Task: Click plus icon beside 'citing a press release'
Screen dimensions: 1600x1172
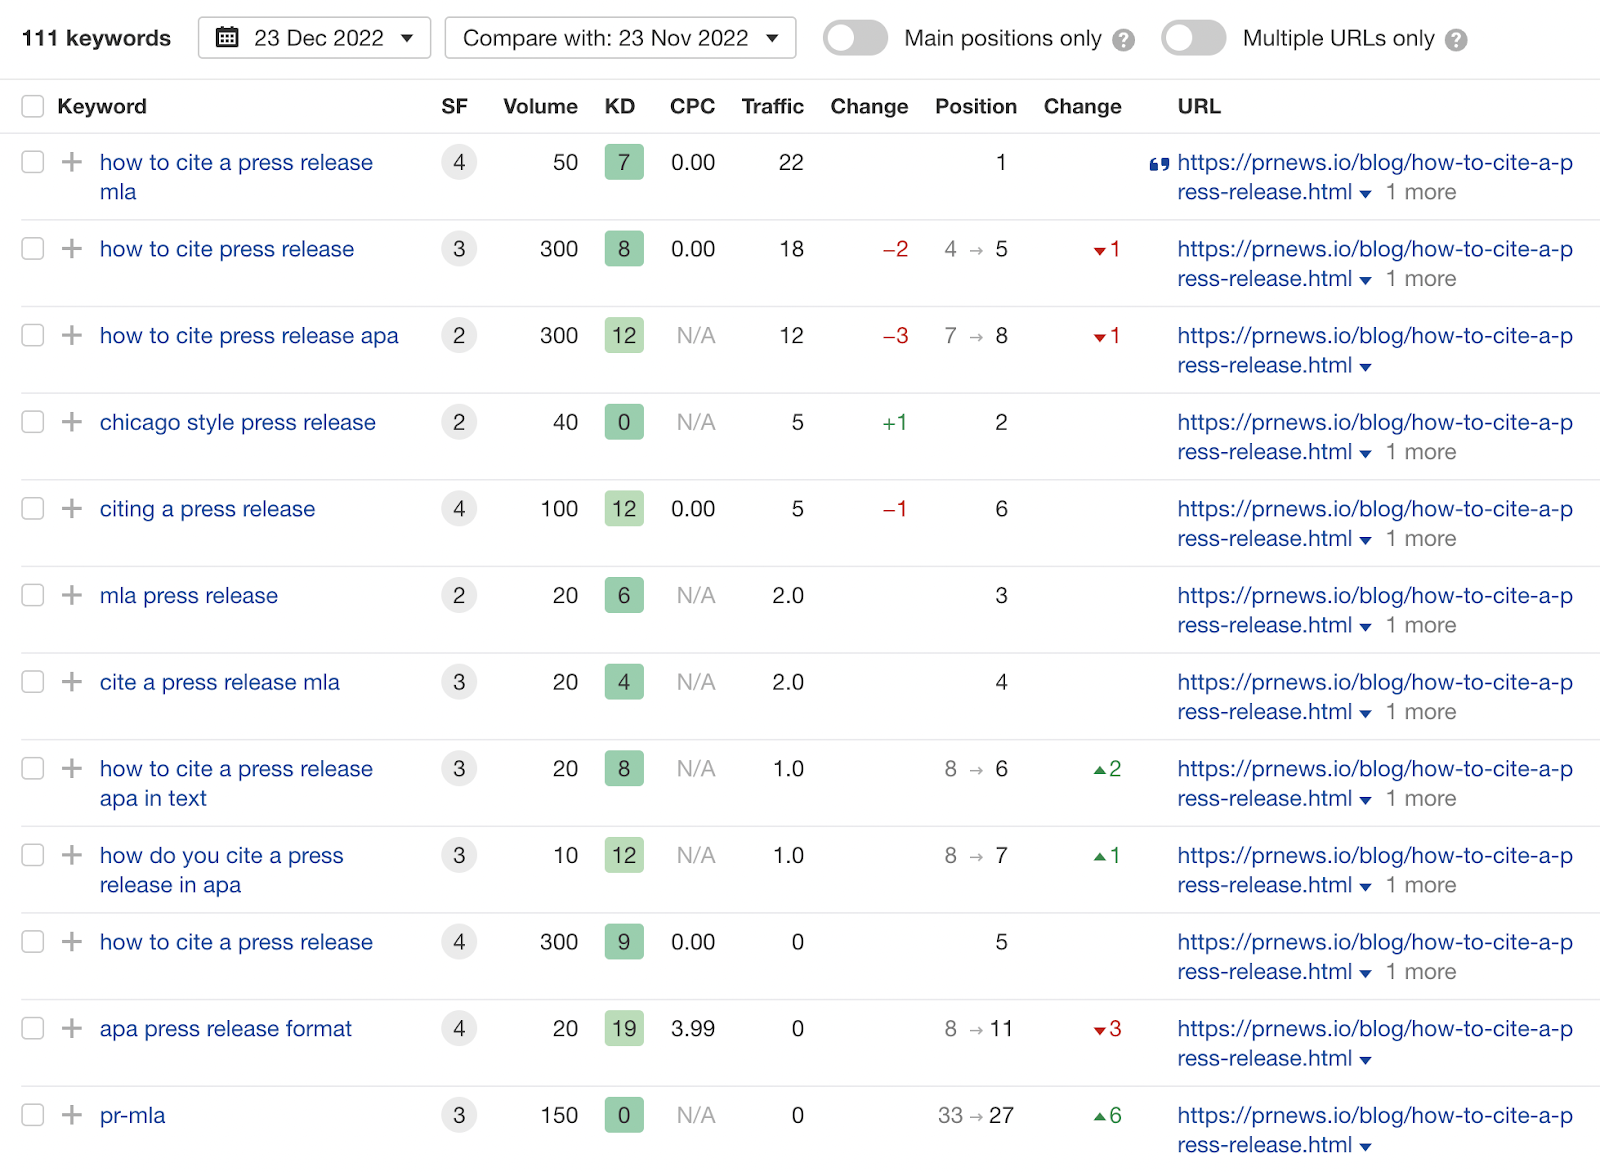Action: point(71,509)
